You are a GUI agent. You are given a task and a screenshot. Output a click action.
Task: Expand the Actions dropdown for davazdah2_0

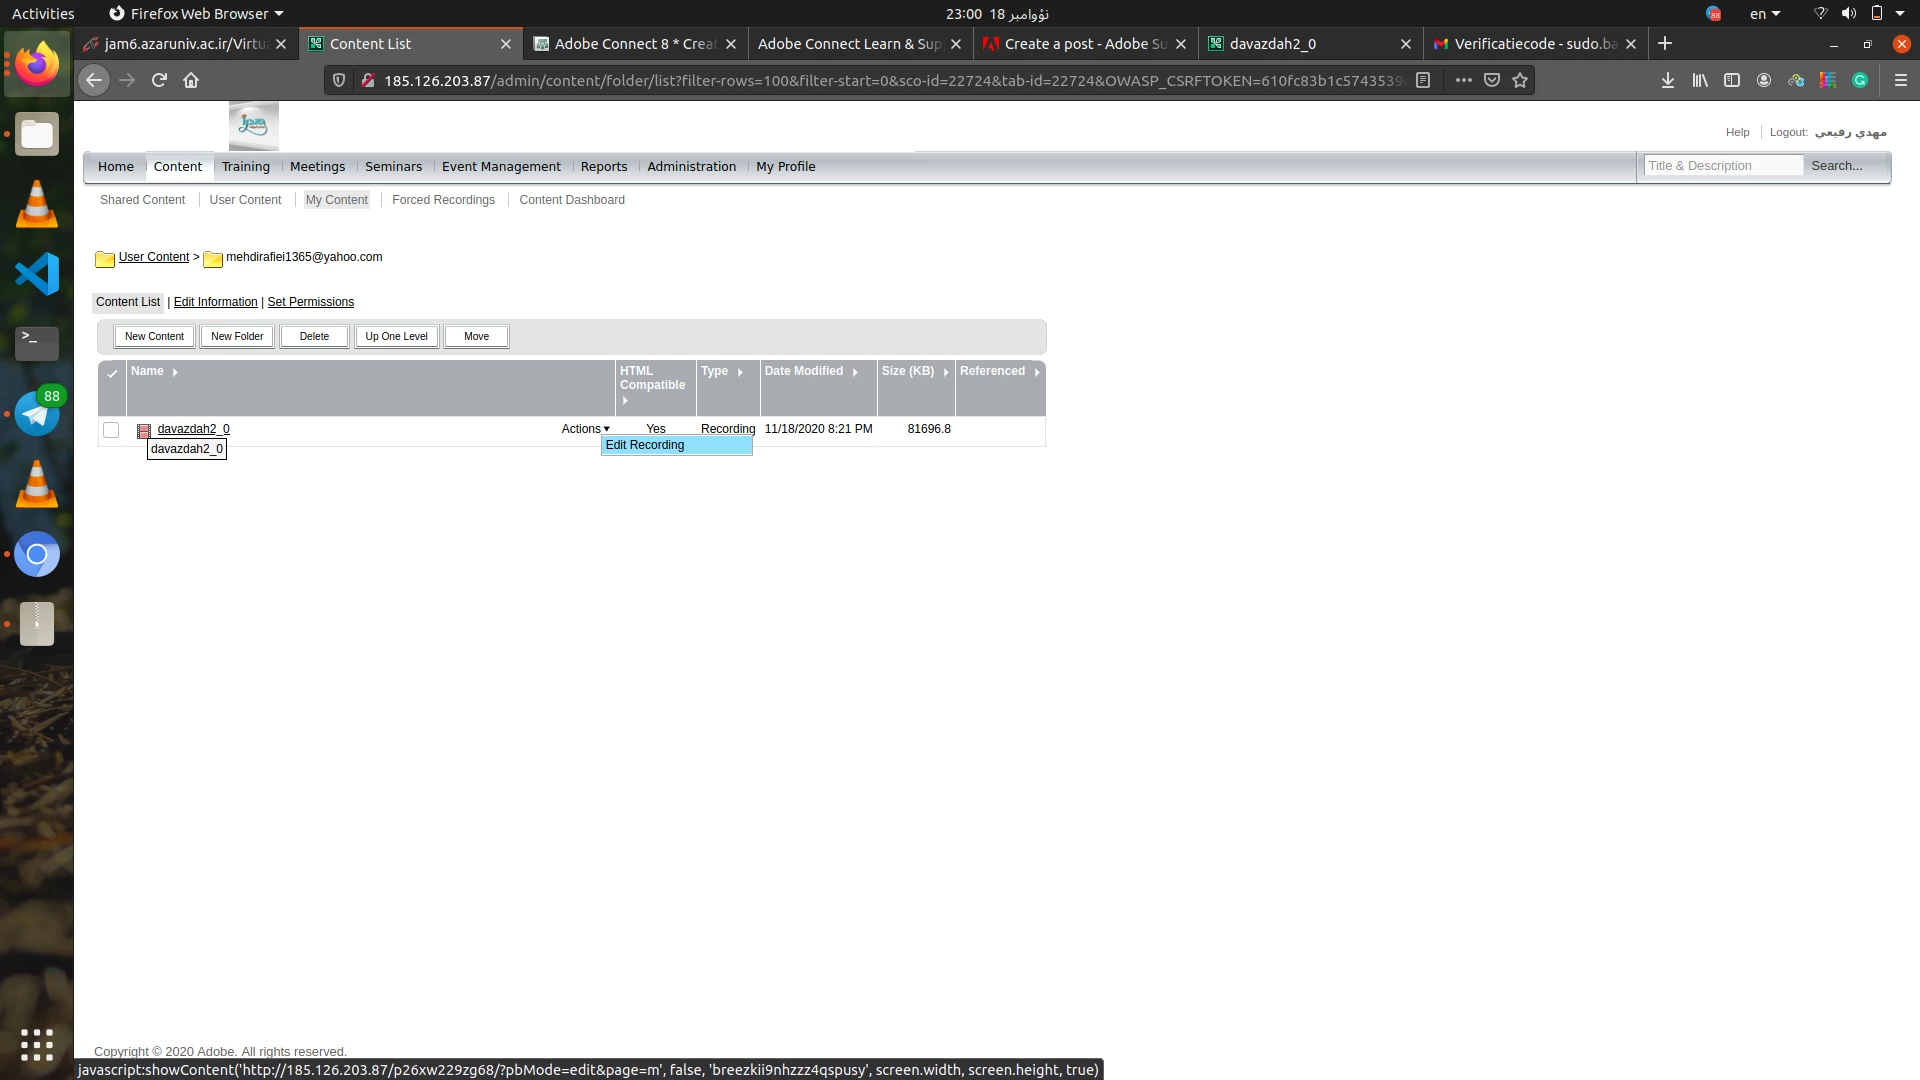coord(585,429)
